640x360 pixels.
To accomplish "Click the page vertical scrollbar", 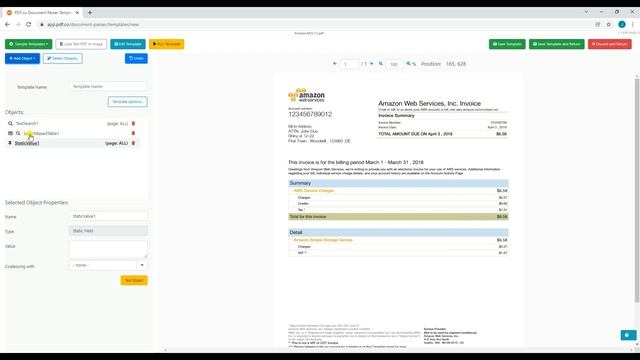I will (x=637, y=190).
